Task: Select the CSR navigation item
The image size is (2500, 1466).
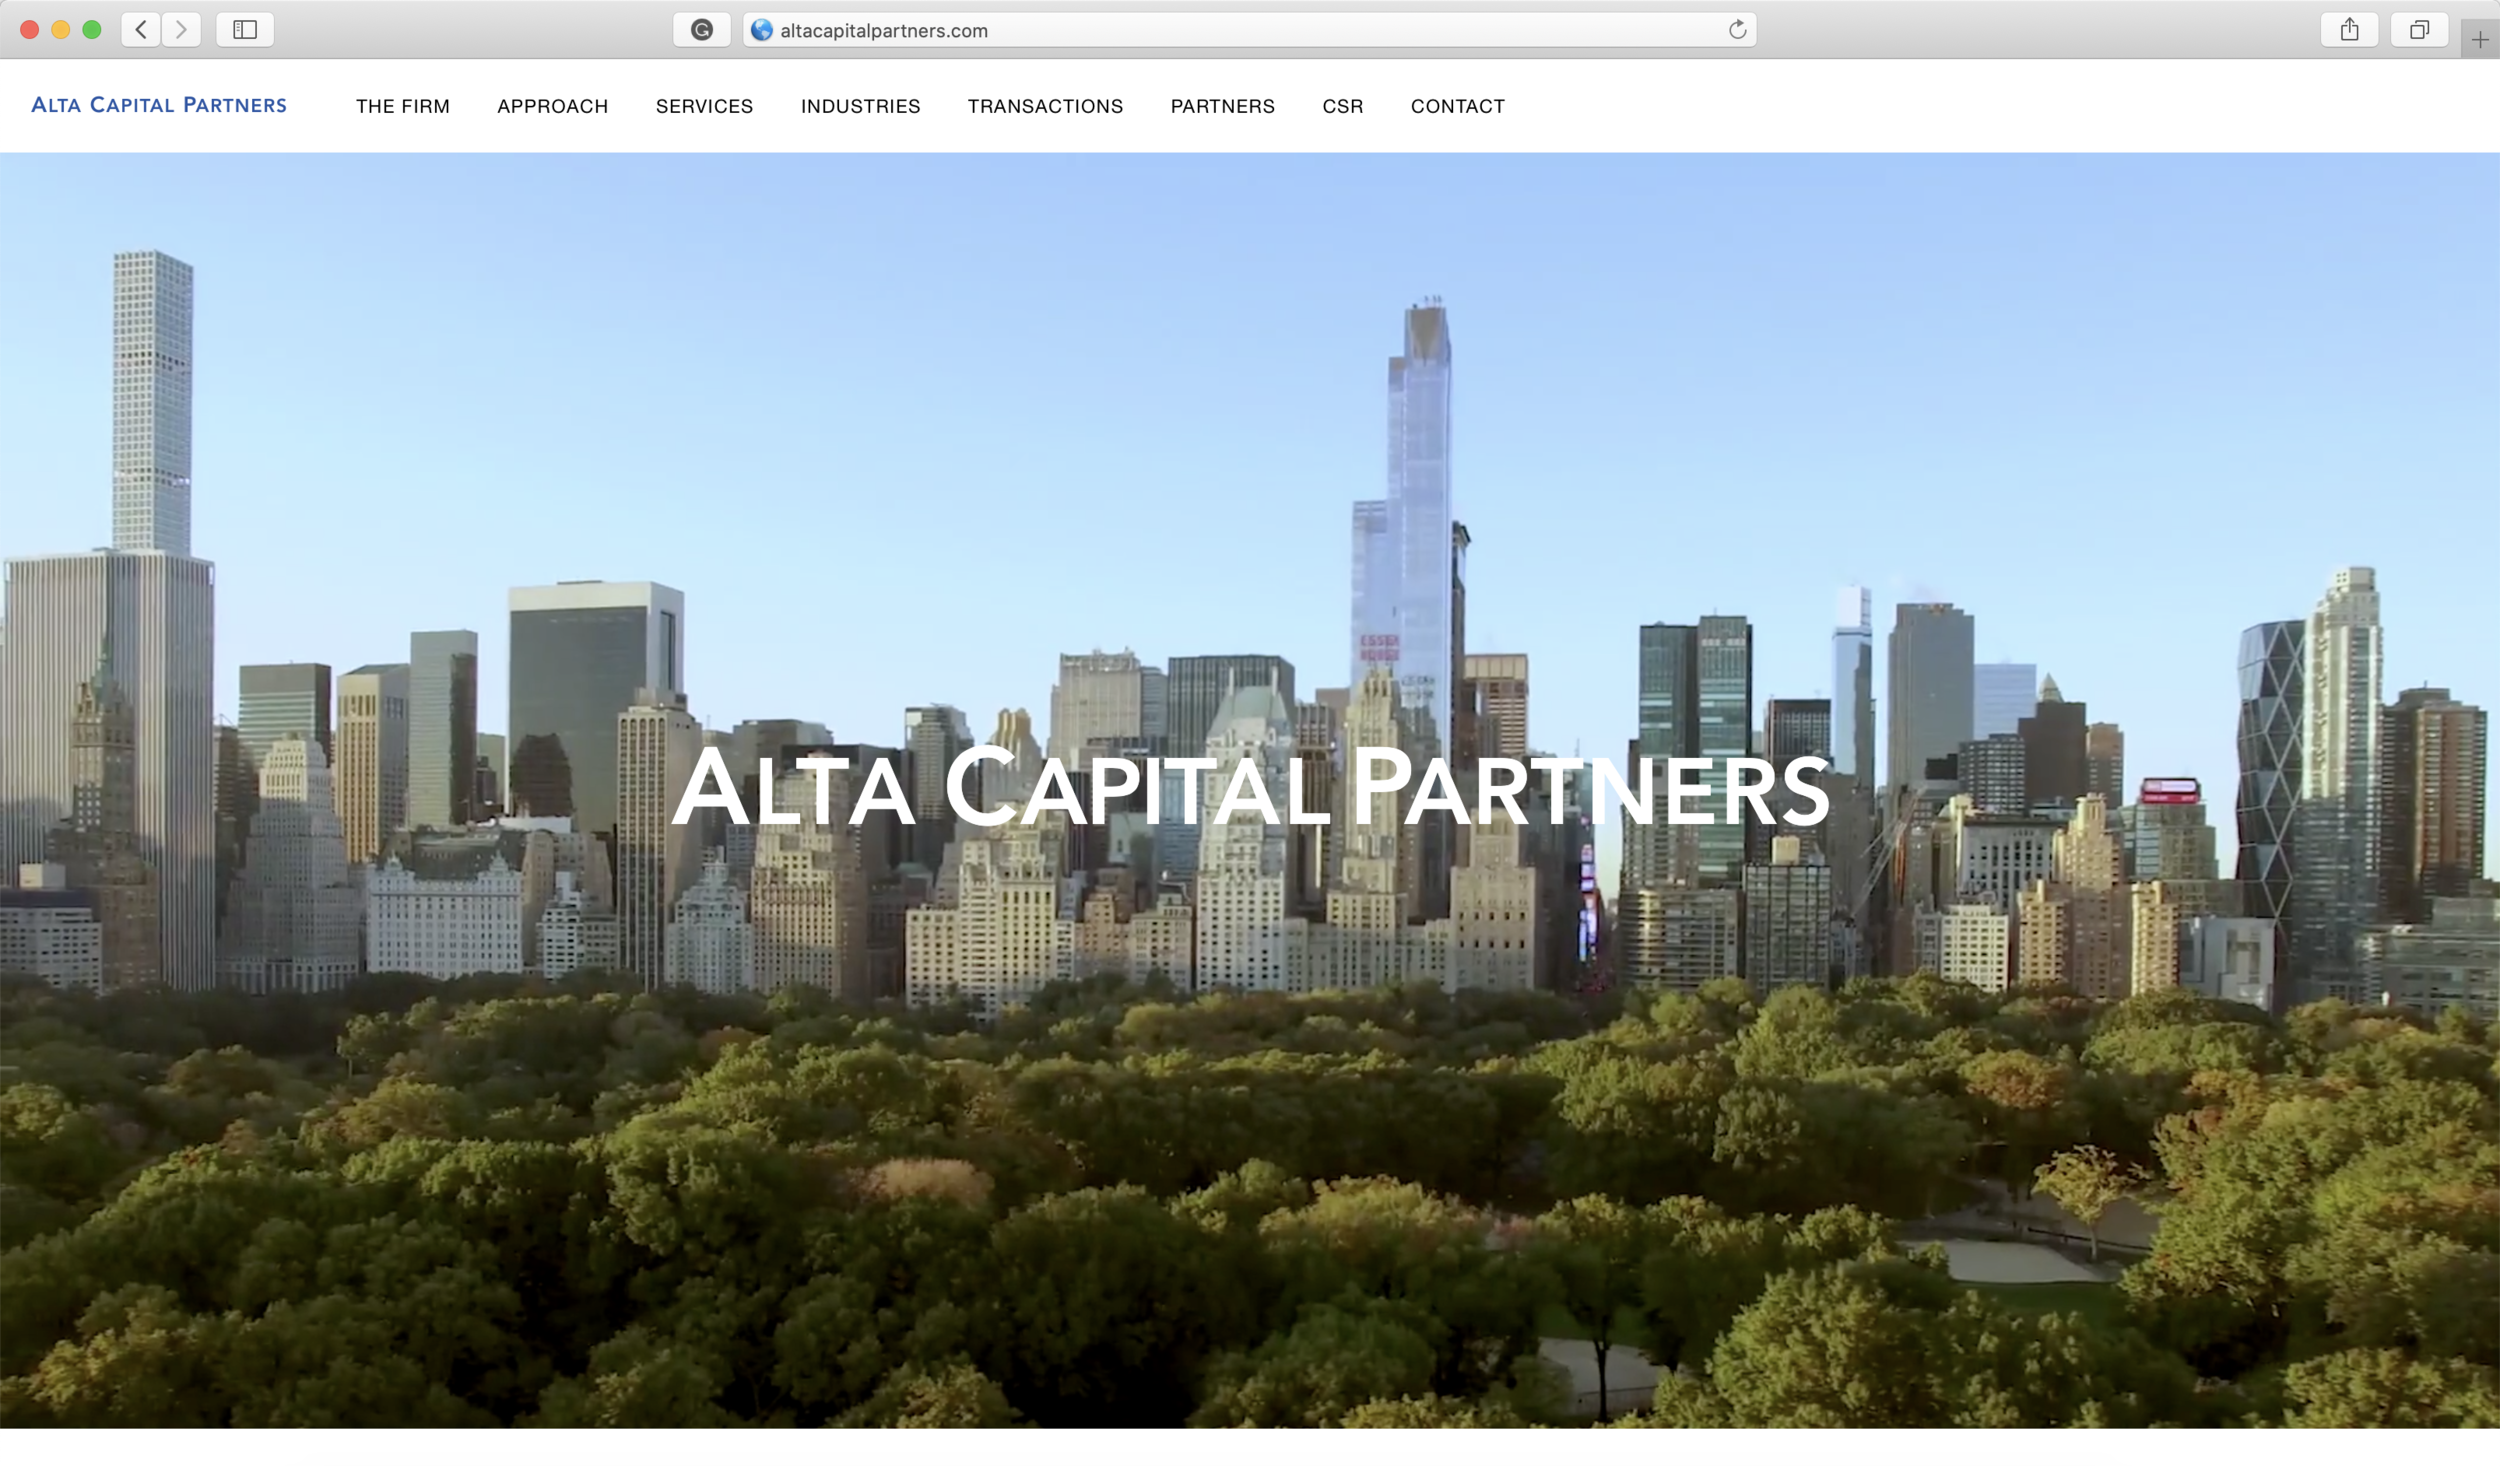Action: 1342,106
